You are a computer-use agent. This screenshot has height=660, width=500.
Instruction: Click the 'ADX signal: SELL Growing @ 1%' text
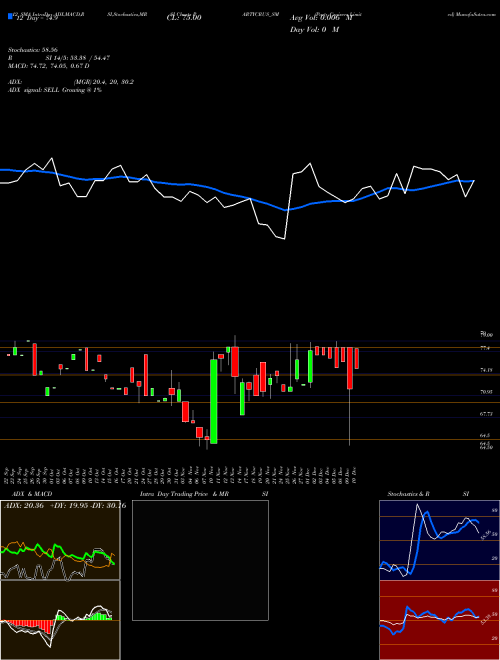pyautogui.click(x=55, y=90)
